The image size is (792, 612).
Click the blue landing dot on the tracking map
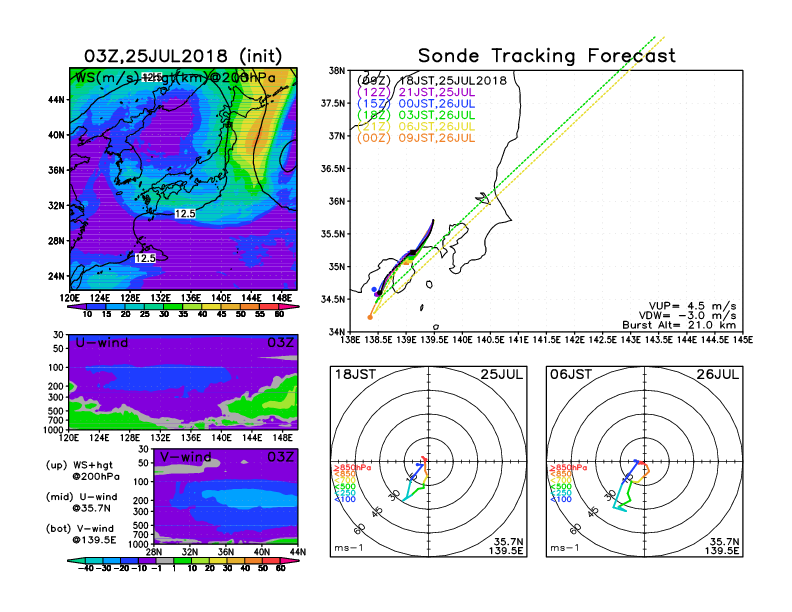[x=374, y=289]
